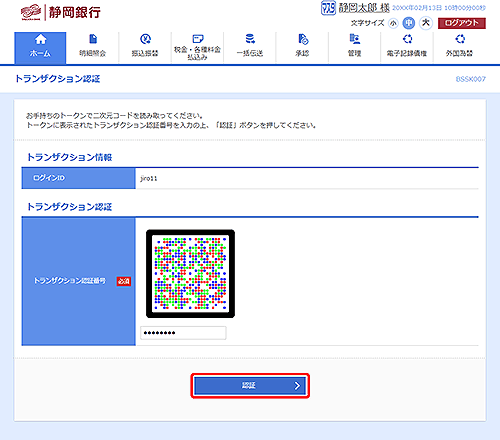Open 税金・各種料金払込み menu

pos(197,48)
